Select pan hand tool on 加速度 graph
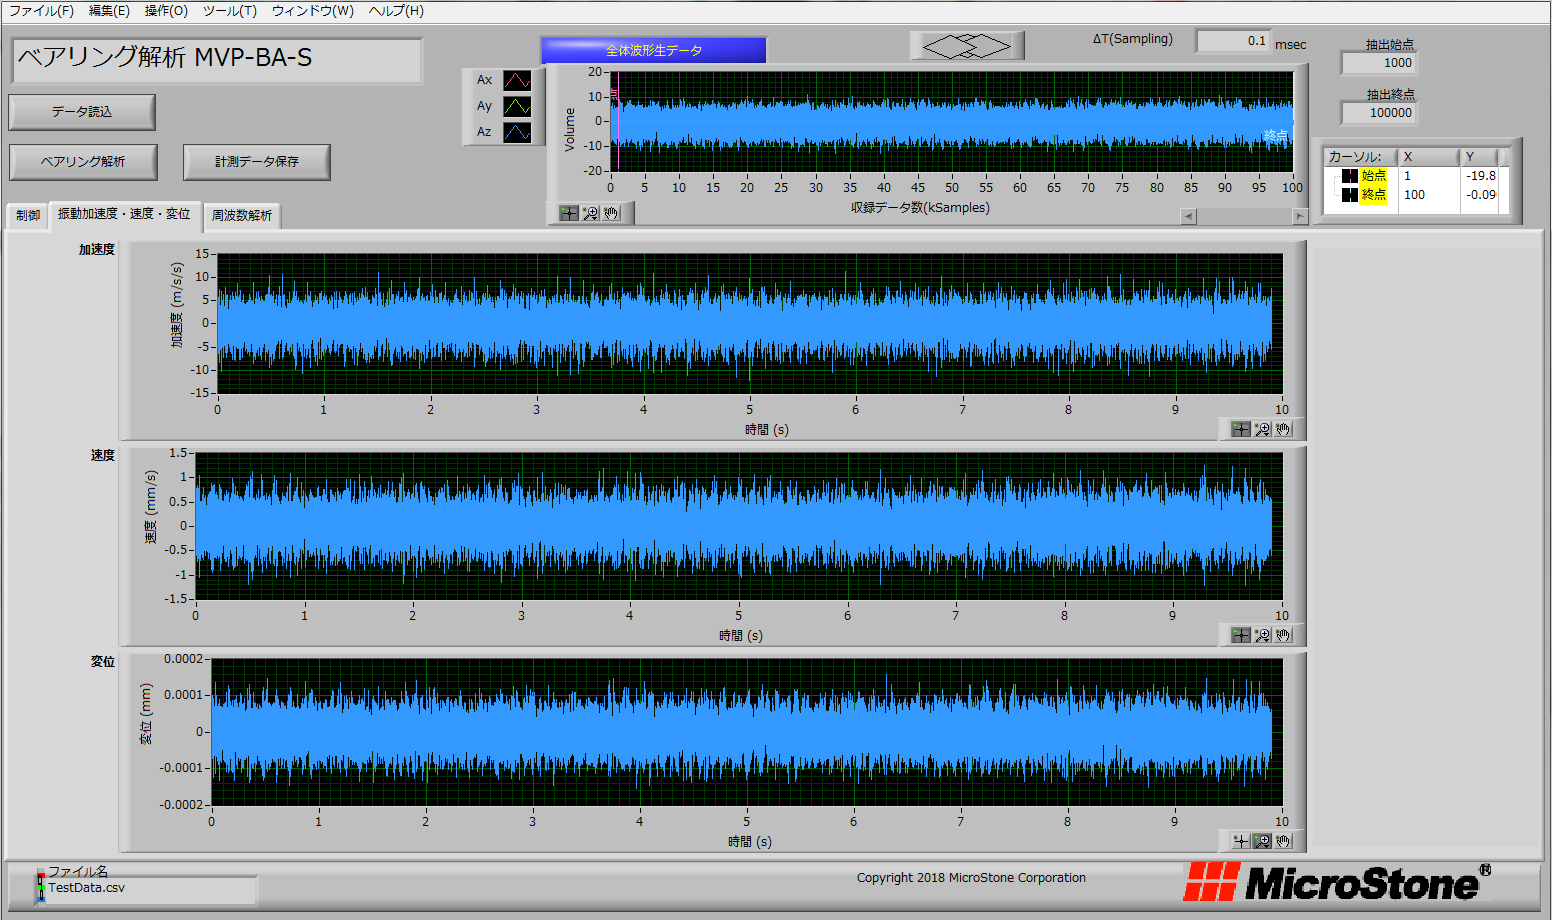 pyautogui.click(x=1283, y=429)
